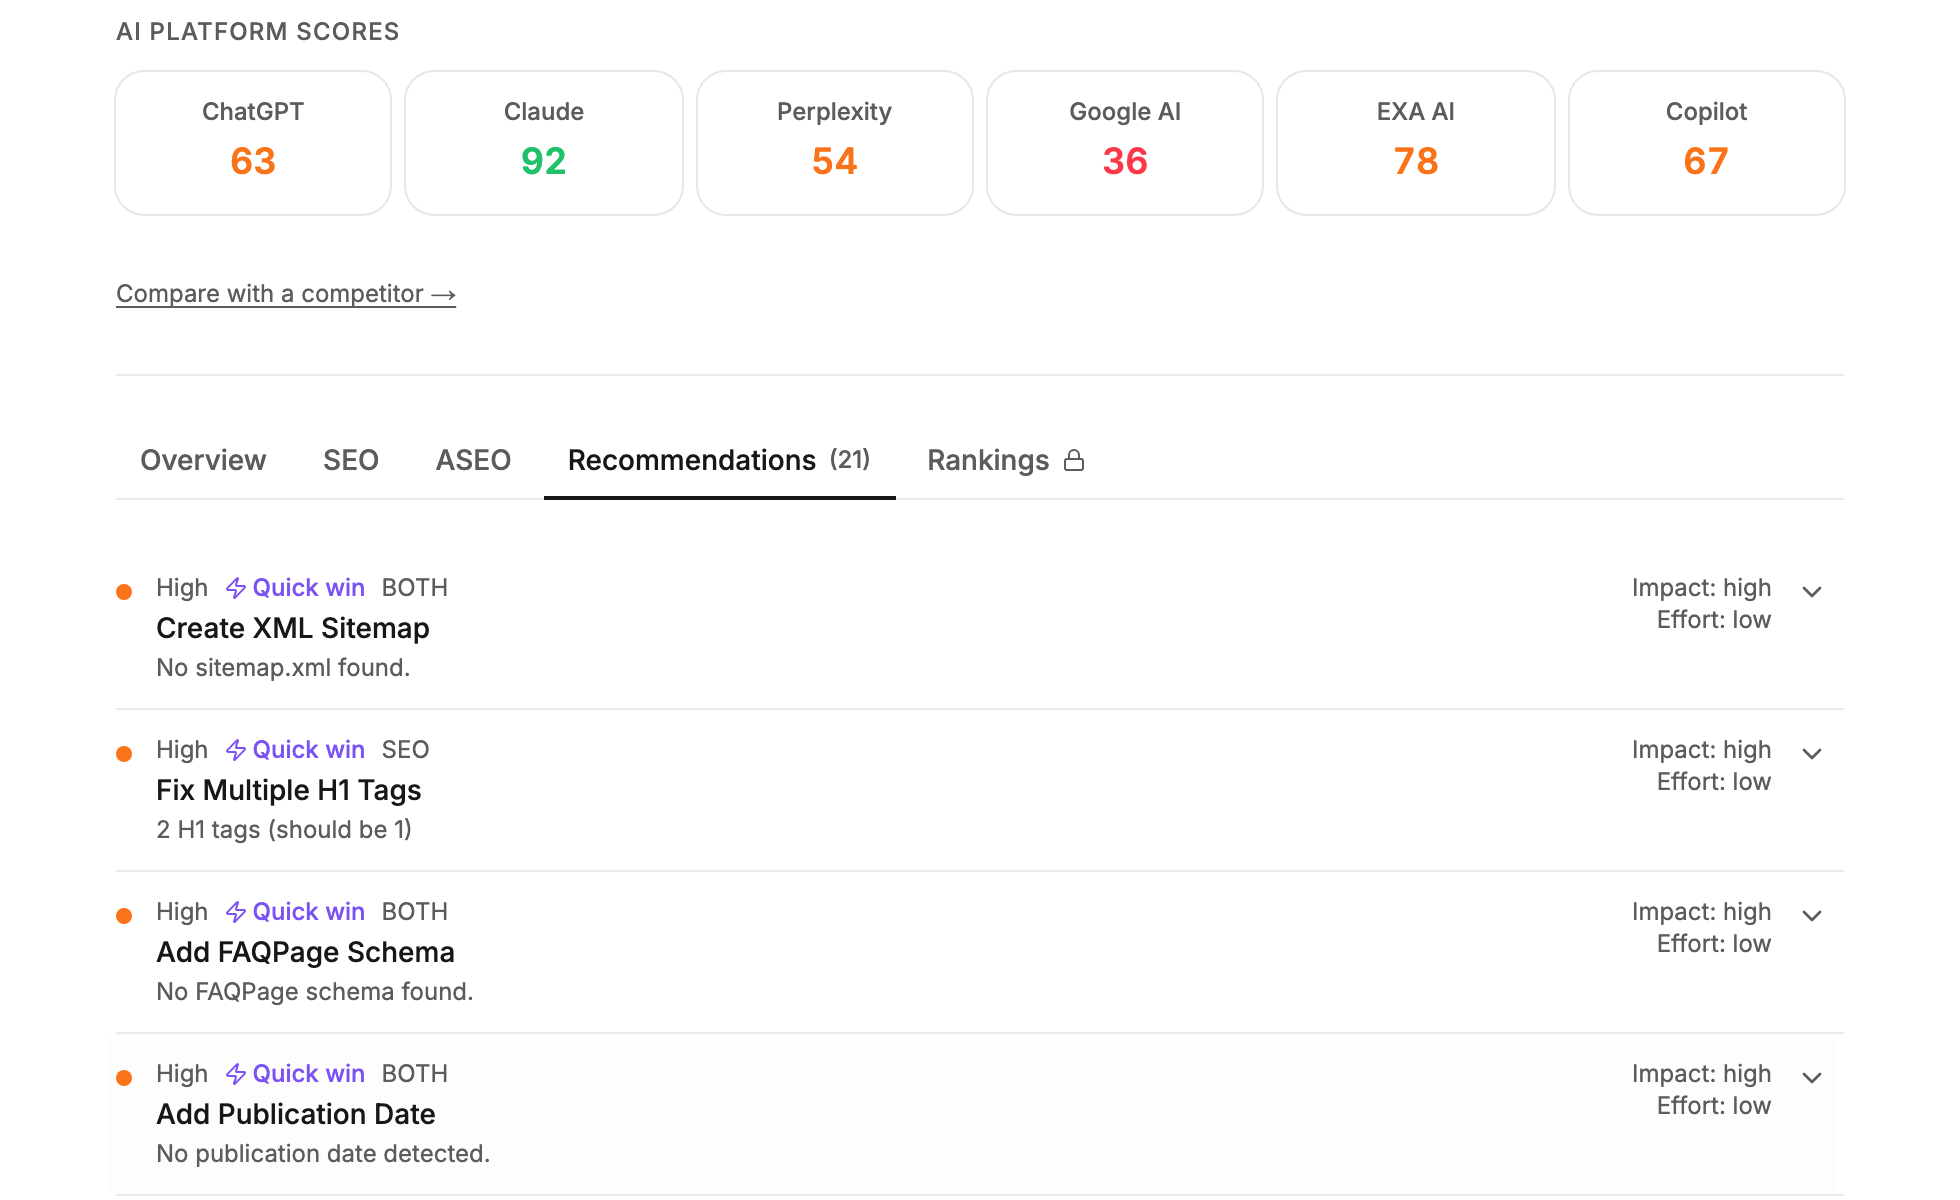Click the Fix Multiple H1 Tags title
1960x1200 pixels.
pyautogui.click(x=289, y=790)
